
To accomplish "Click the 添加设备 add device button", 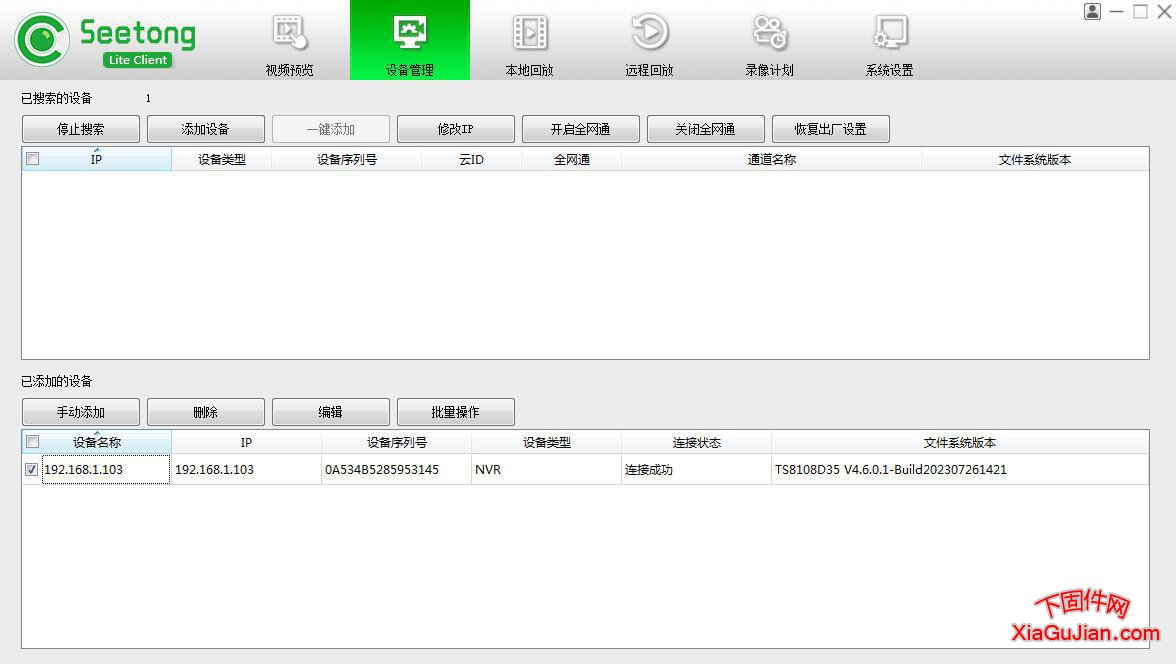I will coord(206,129).
